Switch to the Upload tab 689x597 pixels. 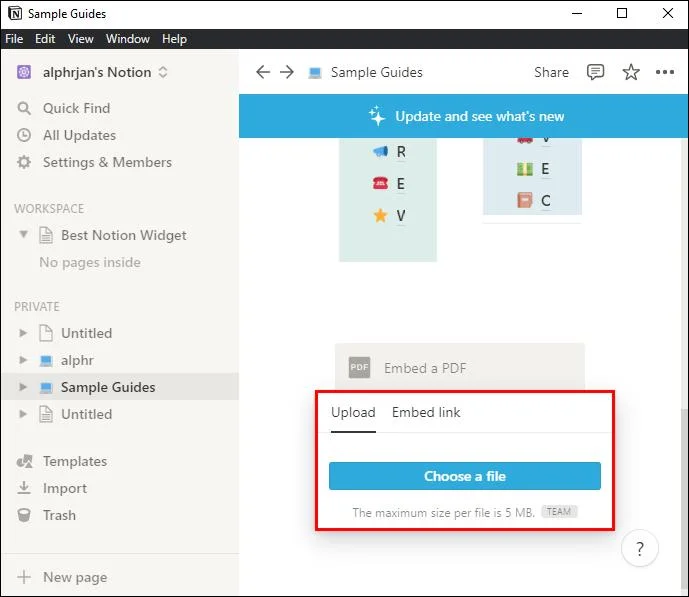(353, 412)
